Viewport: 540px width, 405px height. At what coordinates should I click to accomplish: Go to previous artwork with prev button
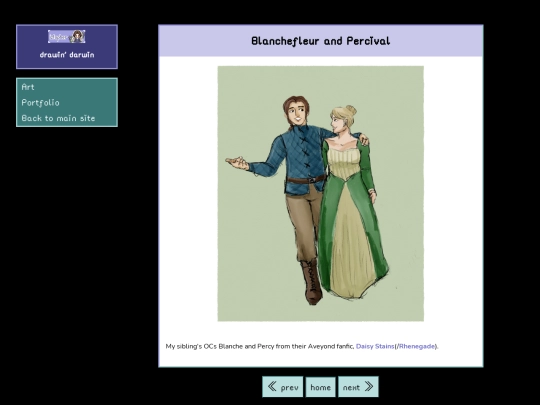tap(283, 387)
